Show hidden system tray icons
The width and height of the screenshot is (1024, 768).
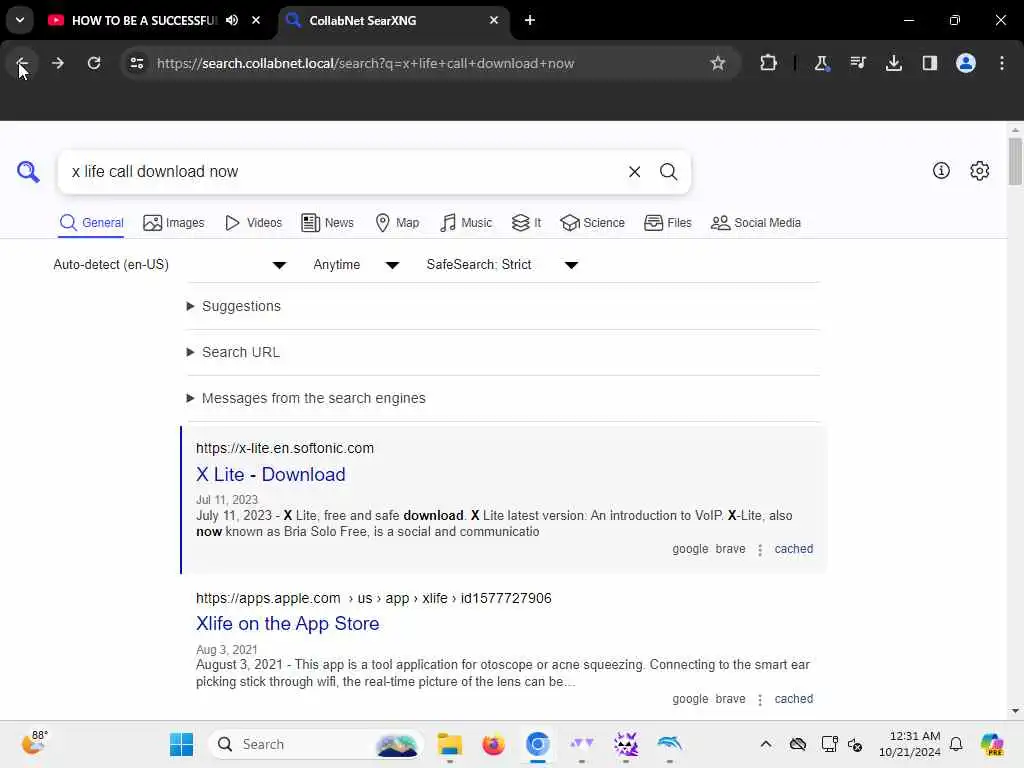765,744
